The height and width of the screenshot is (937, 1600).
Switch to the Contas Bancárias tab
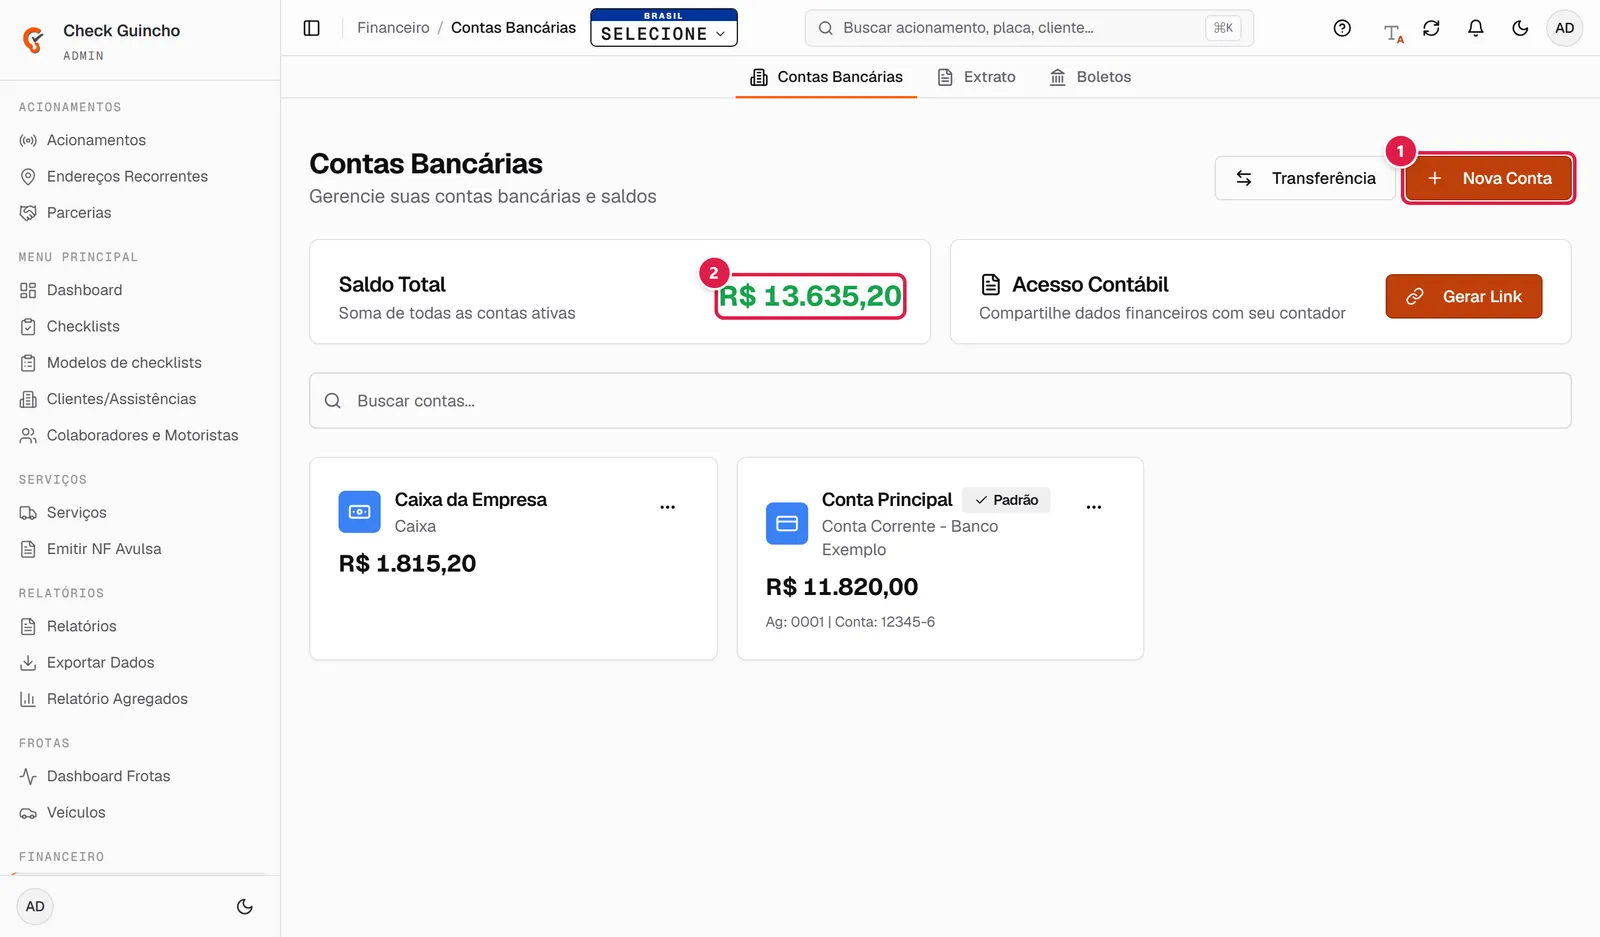point(826,77)
